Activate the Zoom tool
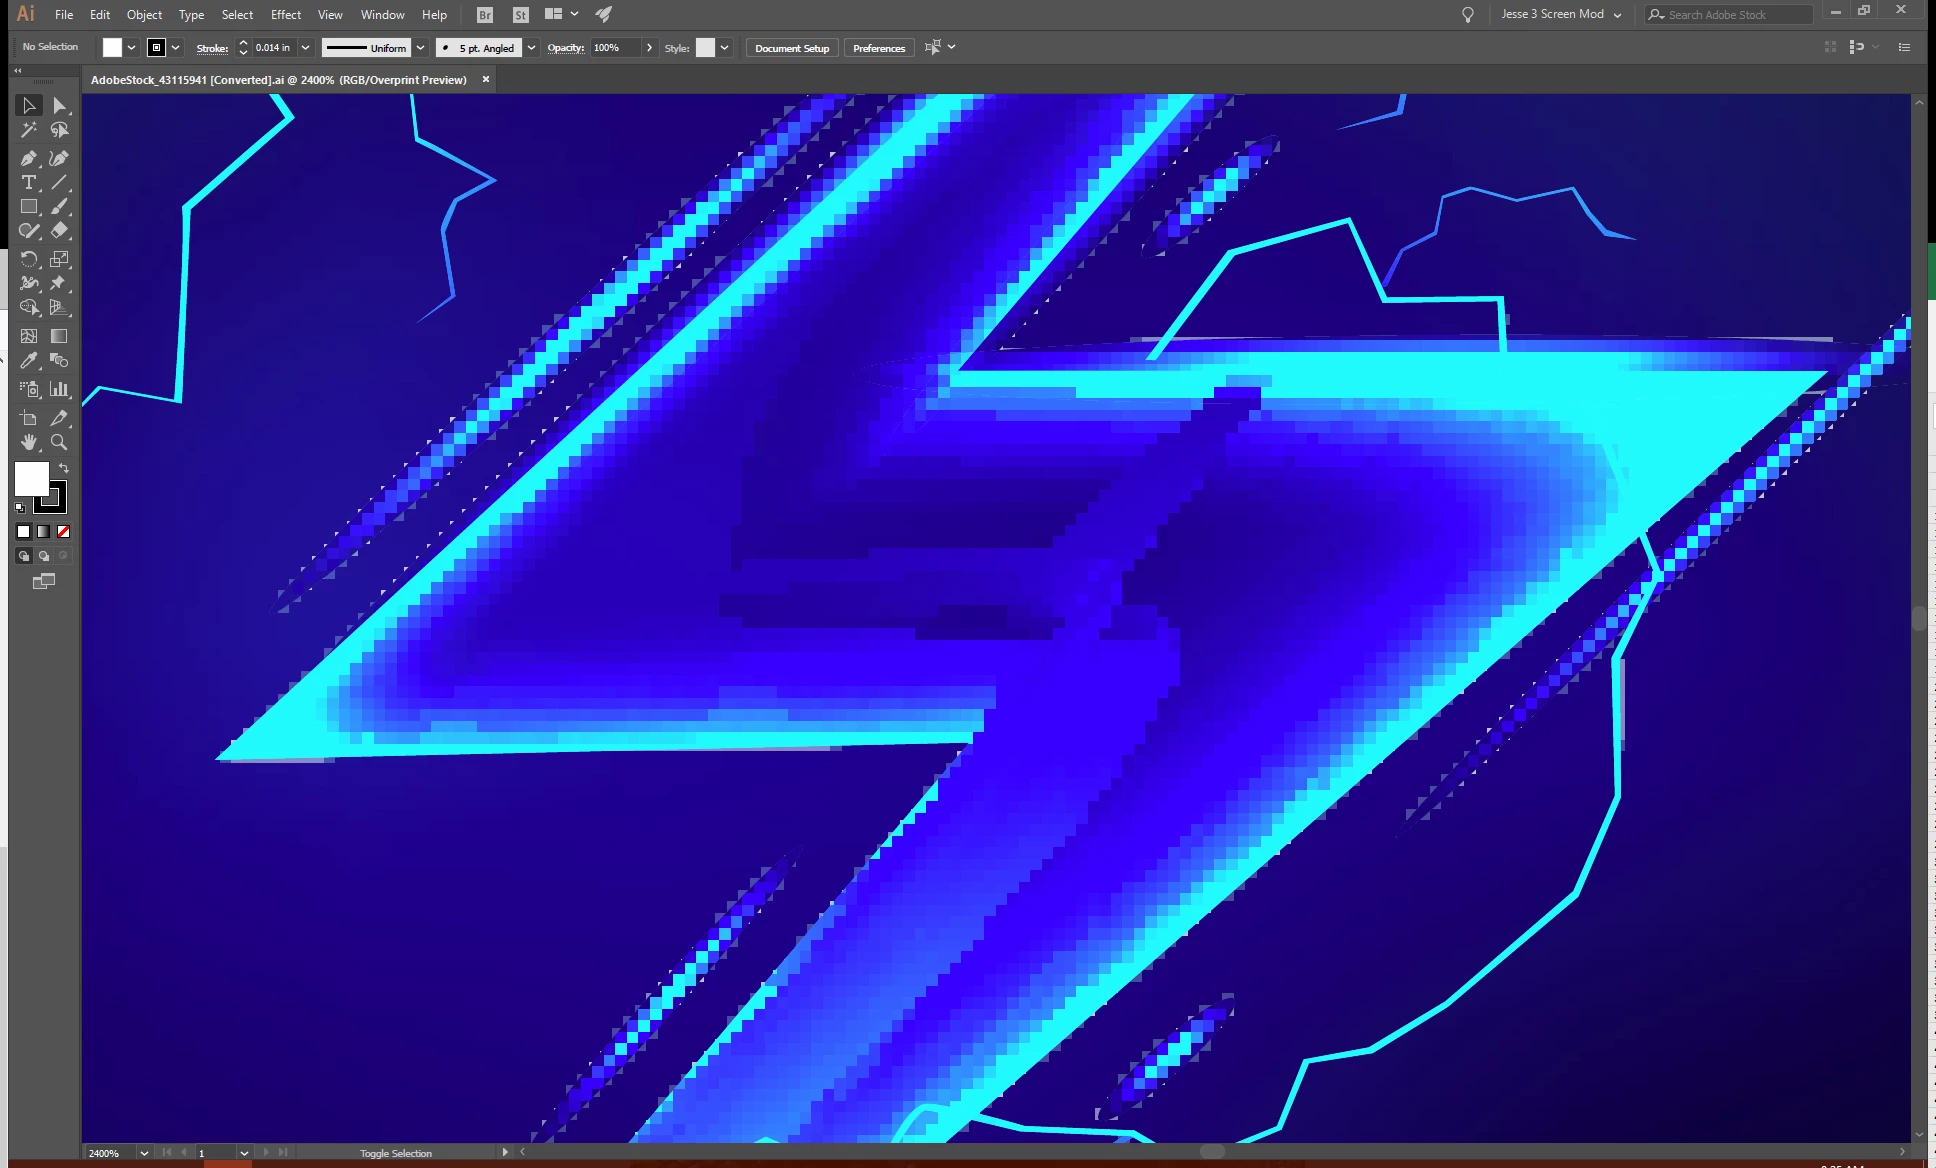This screenshot has height=1168, width=1936. 59,442
